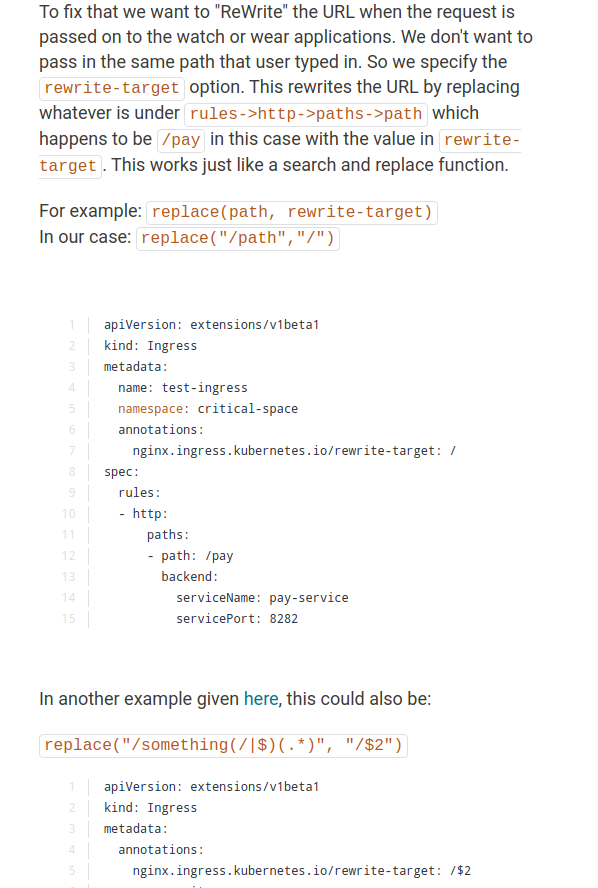Image resolution: width=598 pixels, height=888 pixels.
Task: Click the rewrite-target: / annotation line
Action: pyautogui.click(x=294, y=451)
